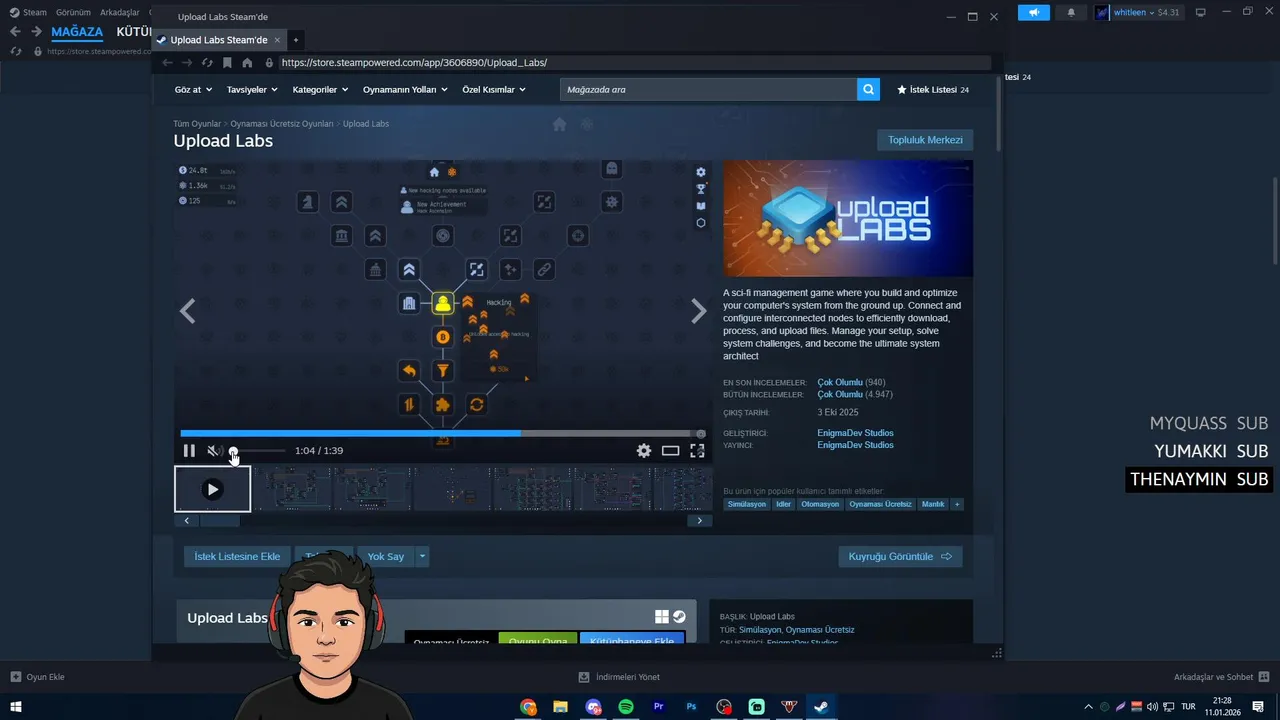Viewport: 1280px width, 720px height.
Task: Click the video progress bar
Action: (x=443, y=433)
